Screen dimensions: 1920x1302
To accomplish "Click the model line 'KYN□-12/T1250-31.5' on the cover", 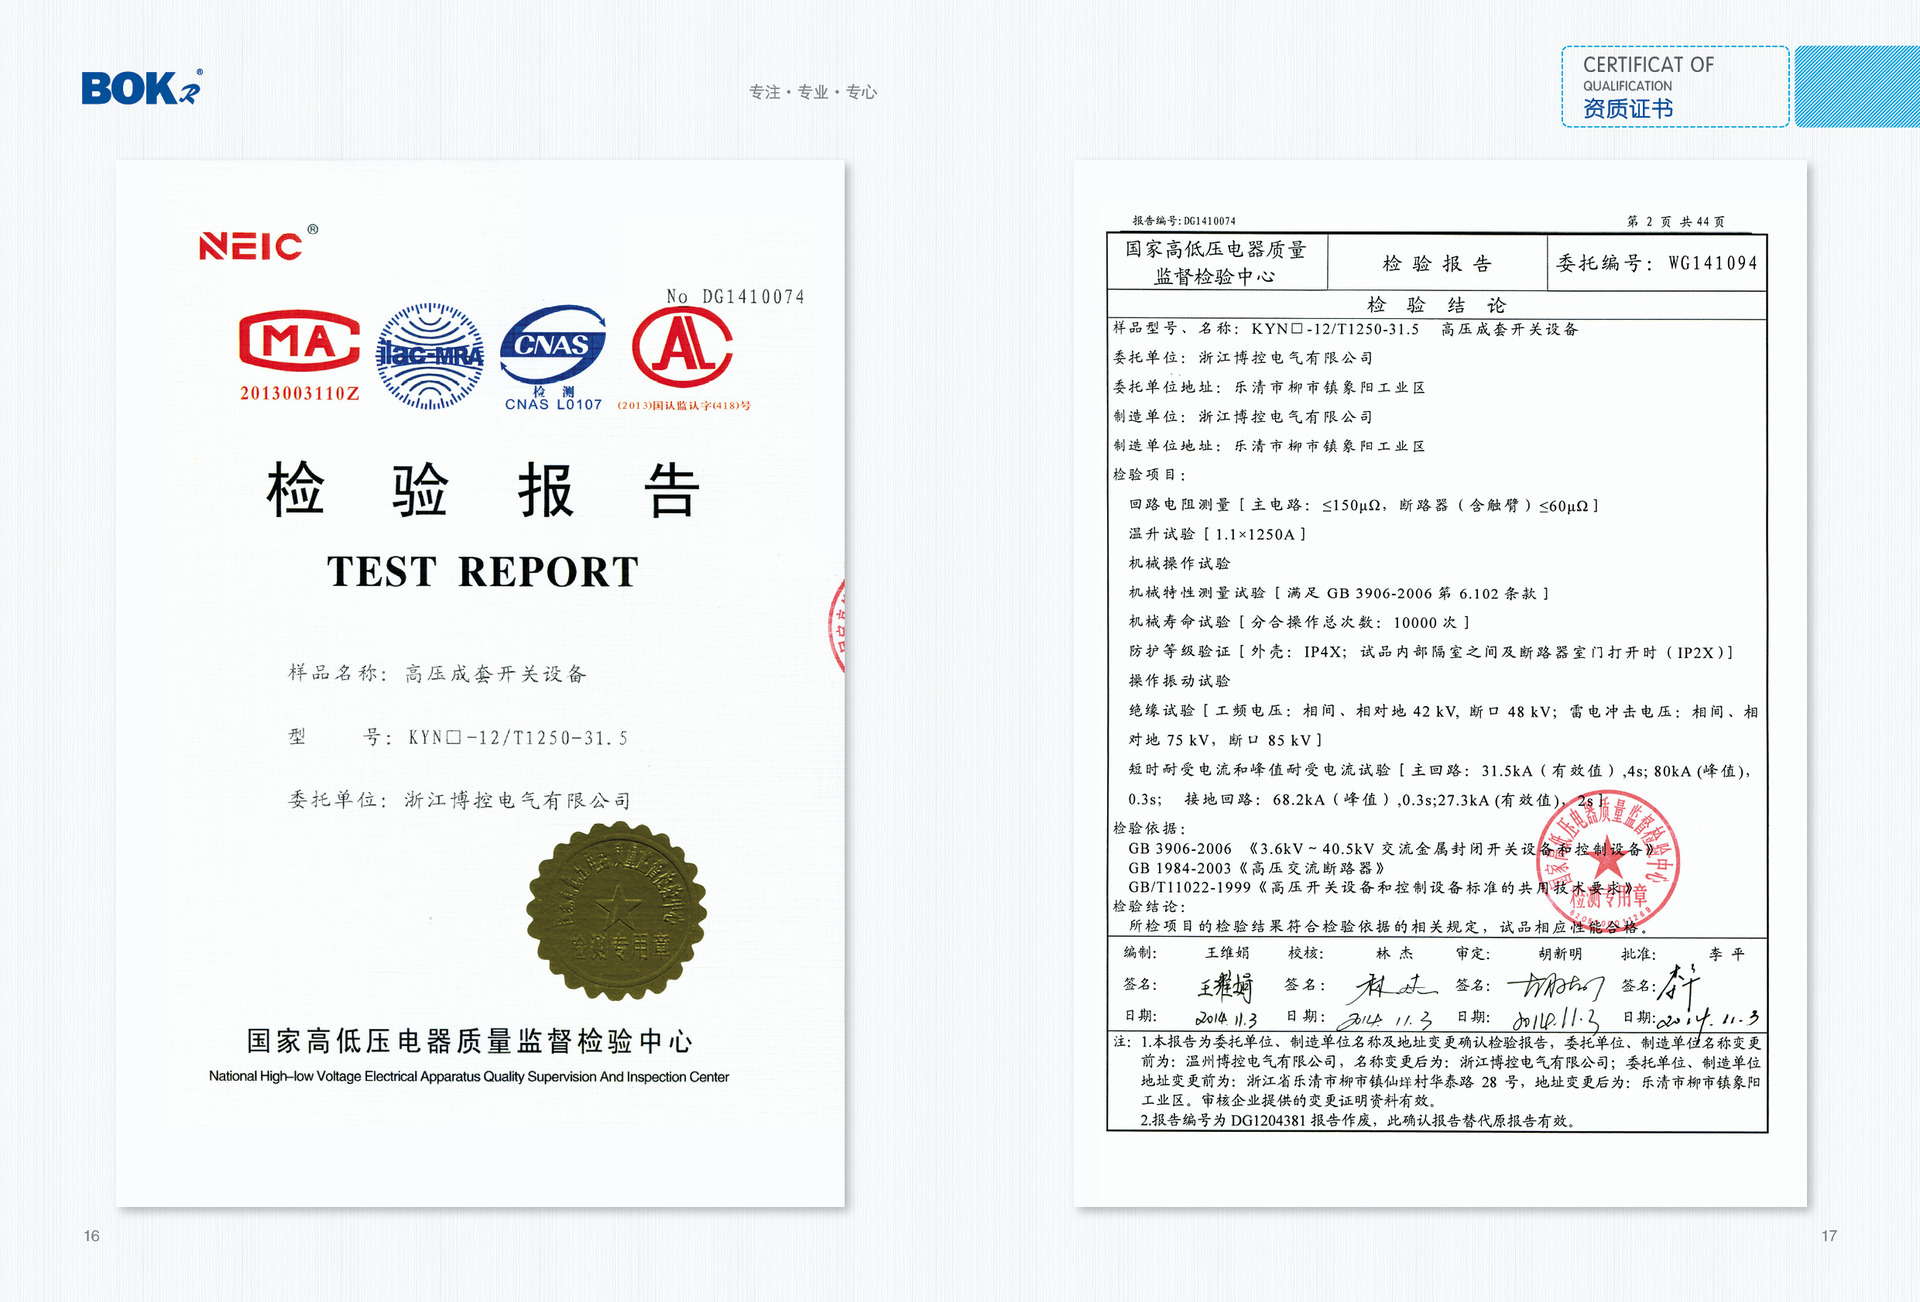I will [x=518, y=738].
